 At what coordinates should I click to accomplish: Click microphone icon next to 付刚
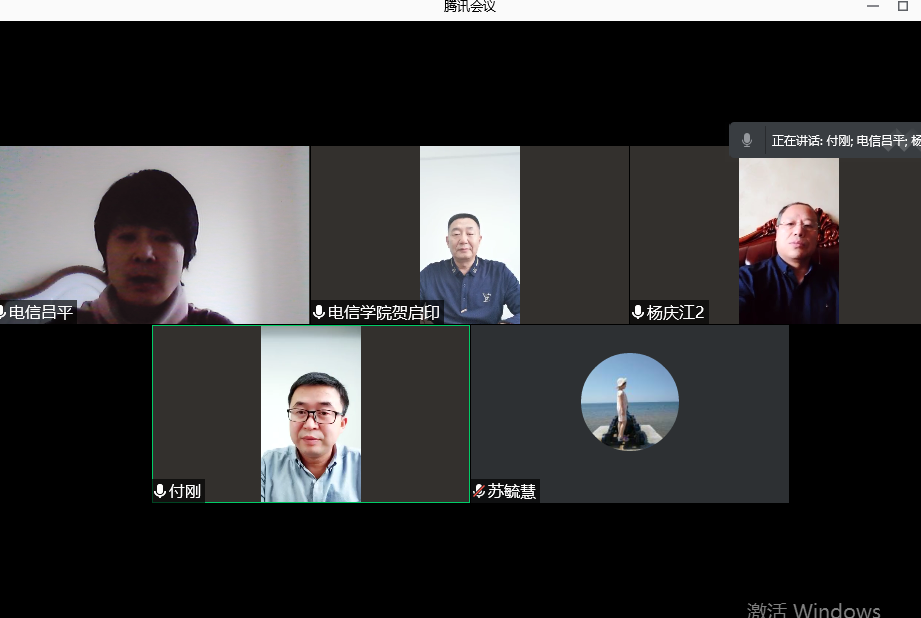pos(160,491)
